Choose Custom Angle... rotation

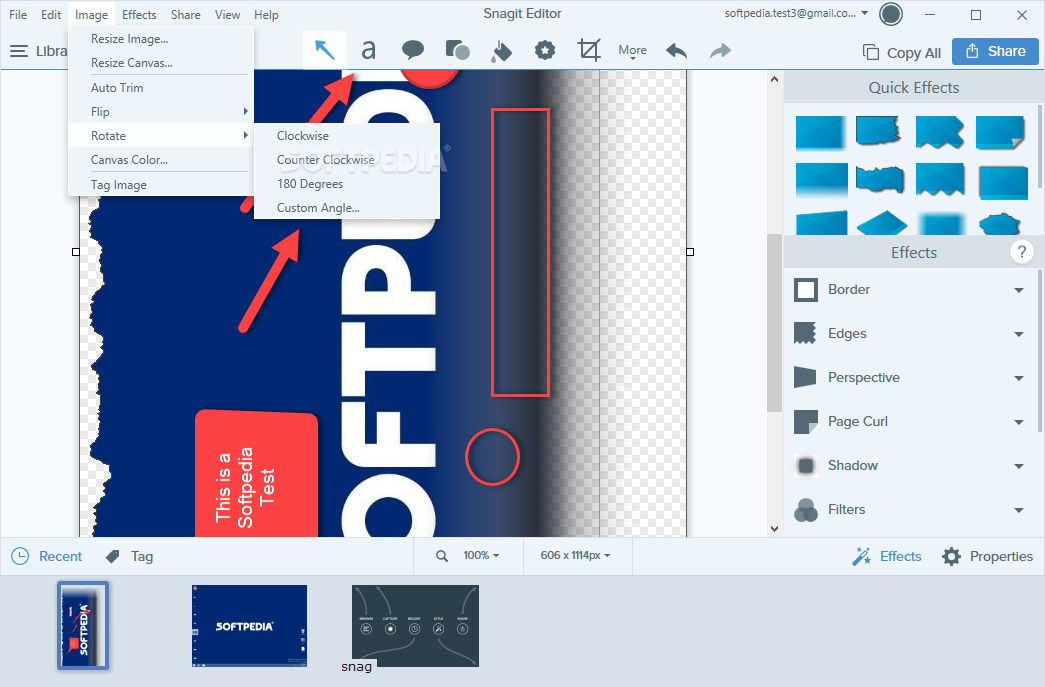[x=347, y=208]
